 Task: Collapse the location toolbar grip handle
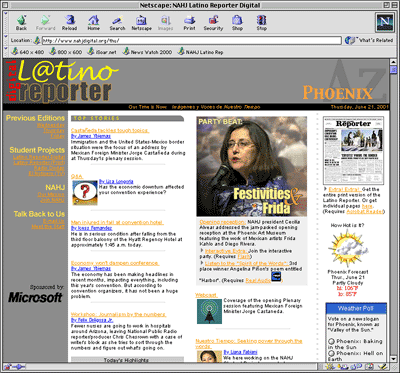6,40
